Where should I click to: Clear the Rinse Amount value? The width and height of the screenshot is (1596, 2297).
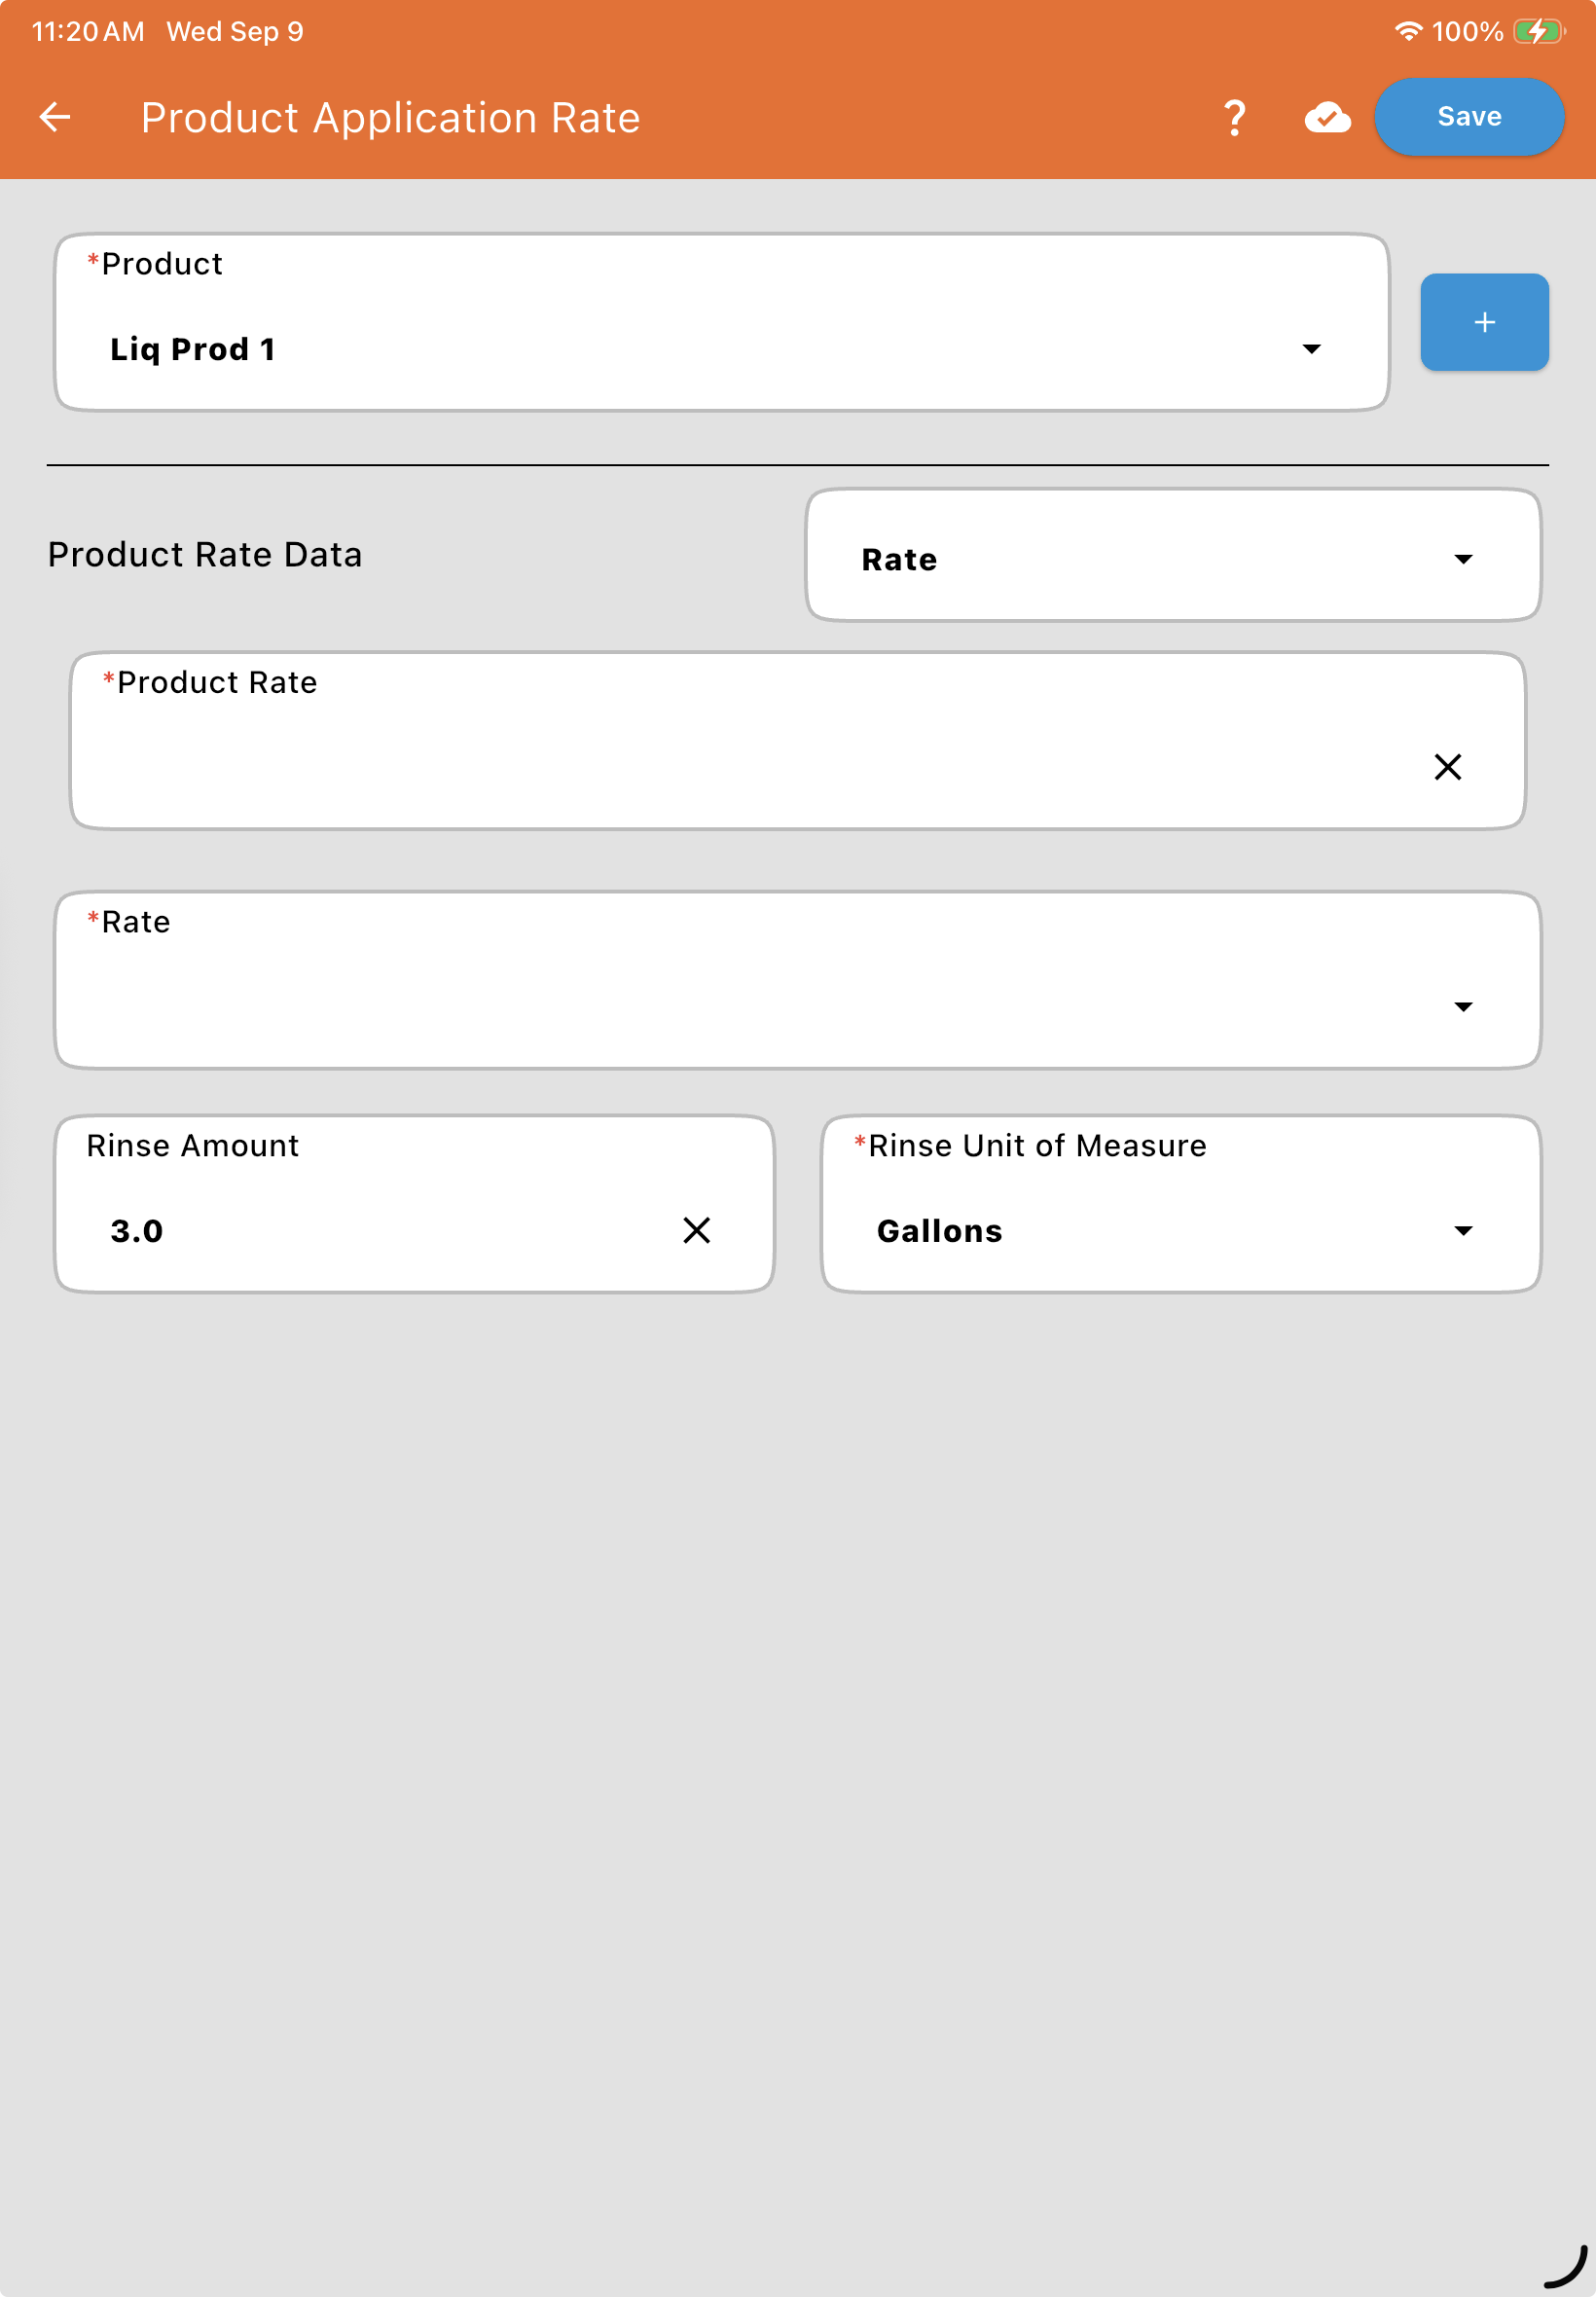tap(696, 1230)
